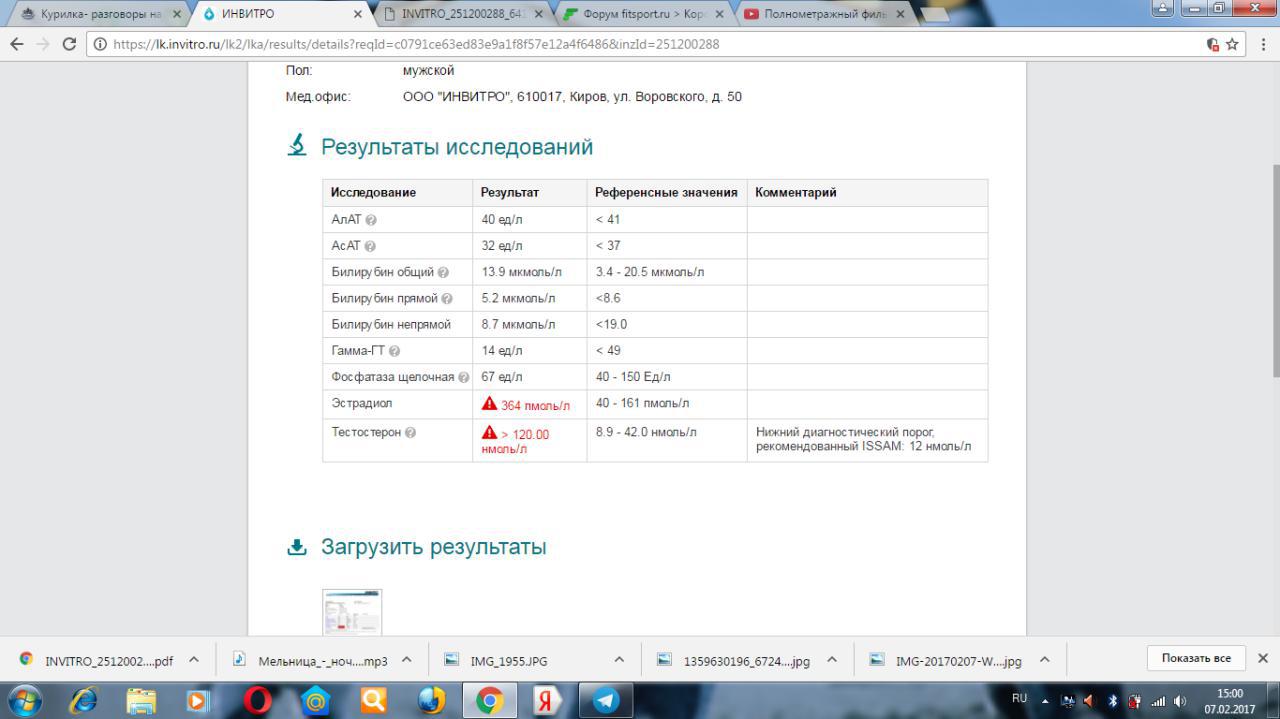Click help icon beside Билирубин общий
This screenshot has width=1280, height=719.
coord(443,272)
